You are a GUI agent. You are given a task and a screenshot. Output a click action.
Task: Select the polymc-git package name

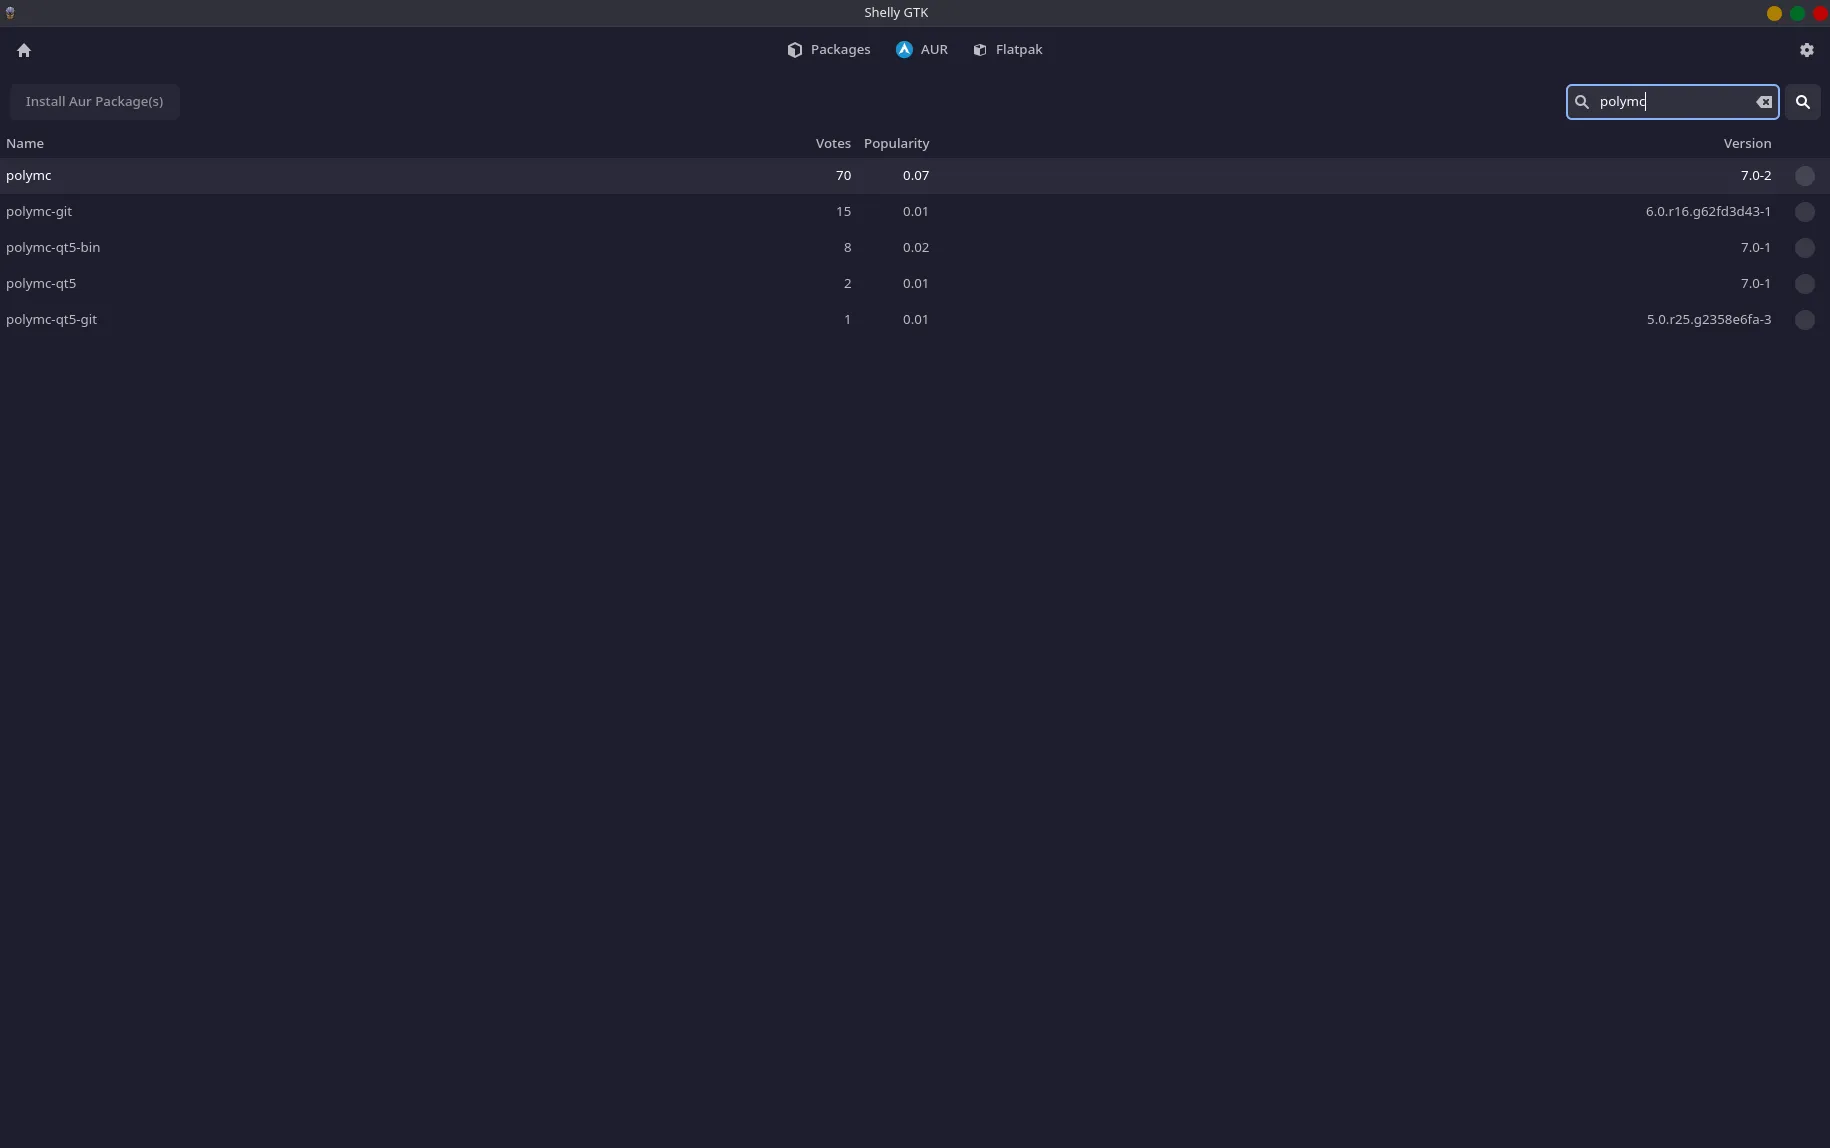39,212
